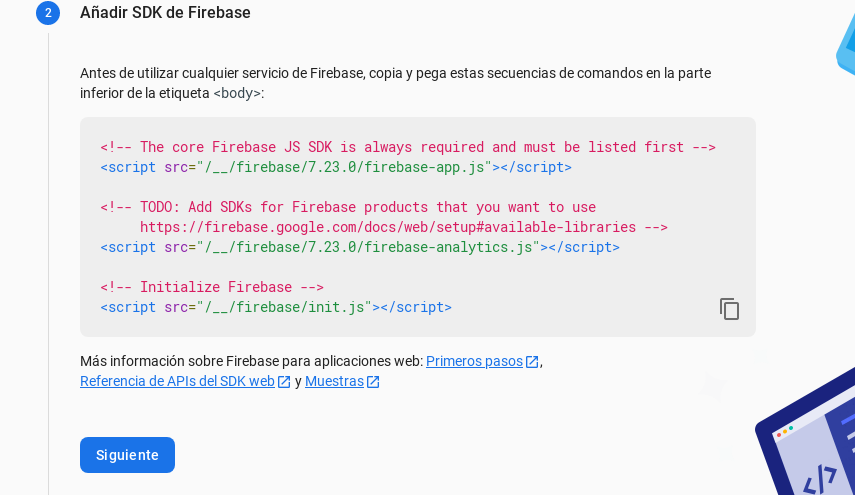Click external-link icon next to Muestras
This screenshot has height=495, width=855.
pos(373,382)
